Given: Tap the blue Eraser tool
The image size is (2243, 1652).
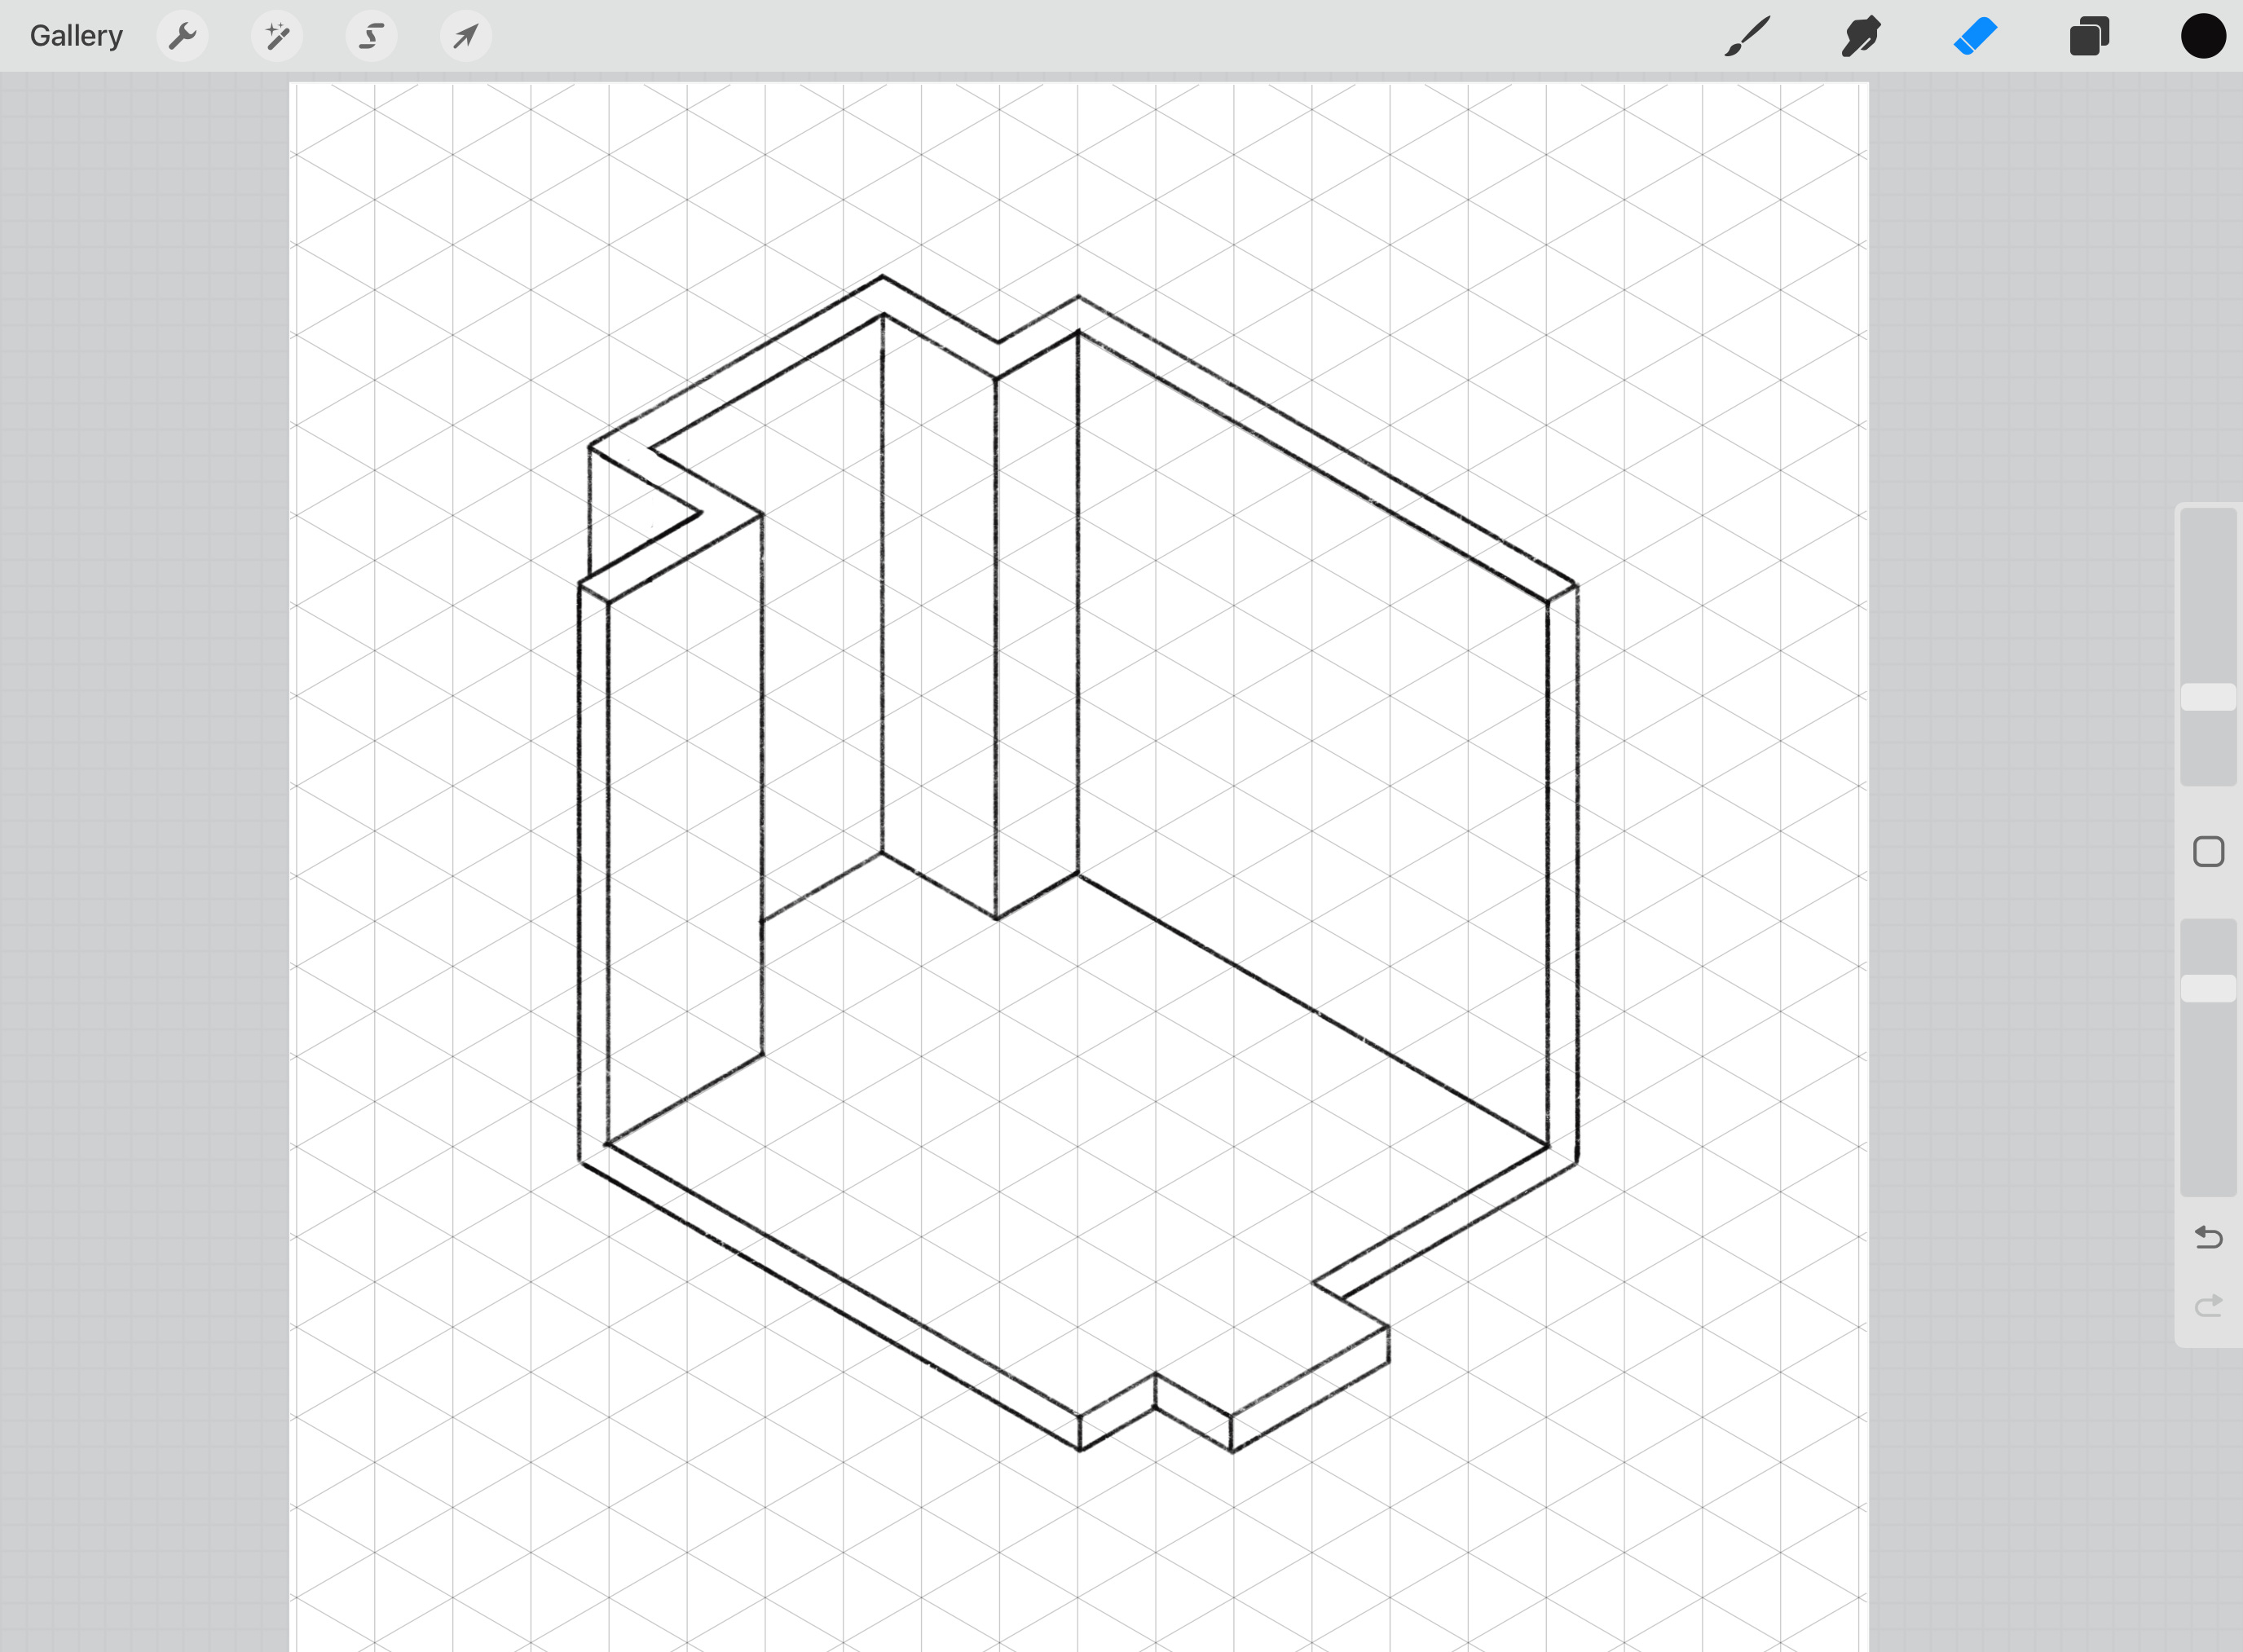Looking at the screenshot, I should pos(1975,37).
